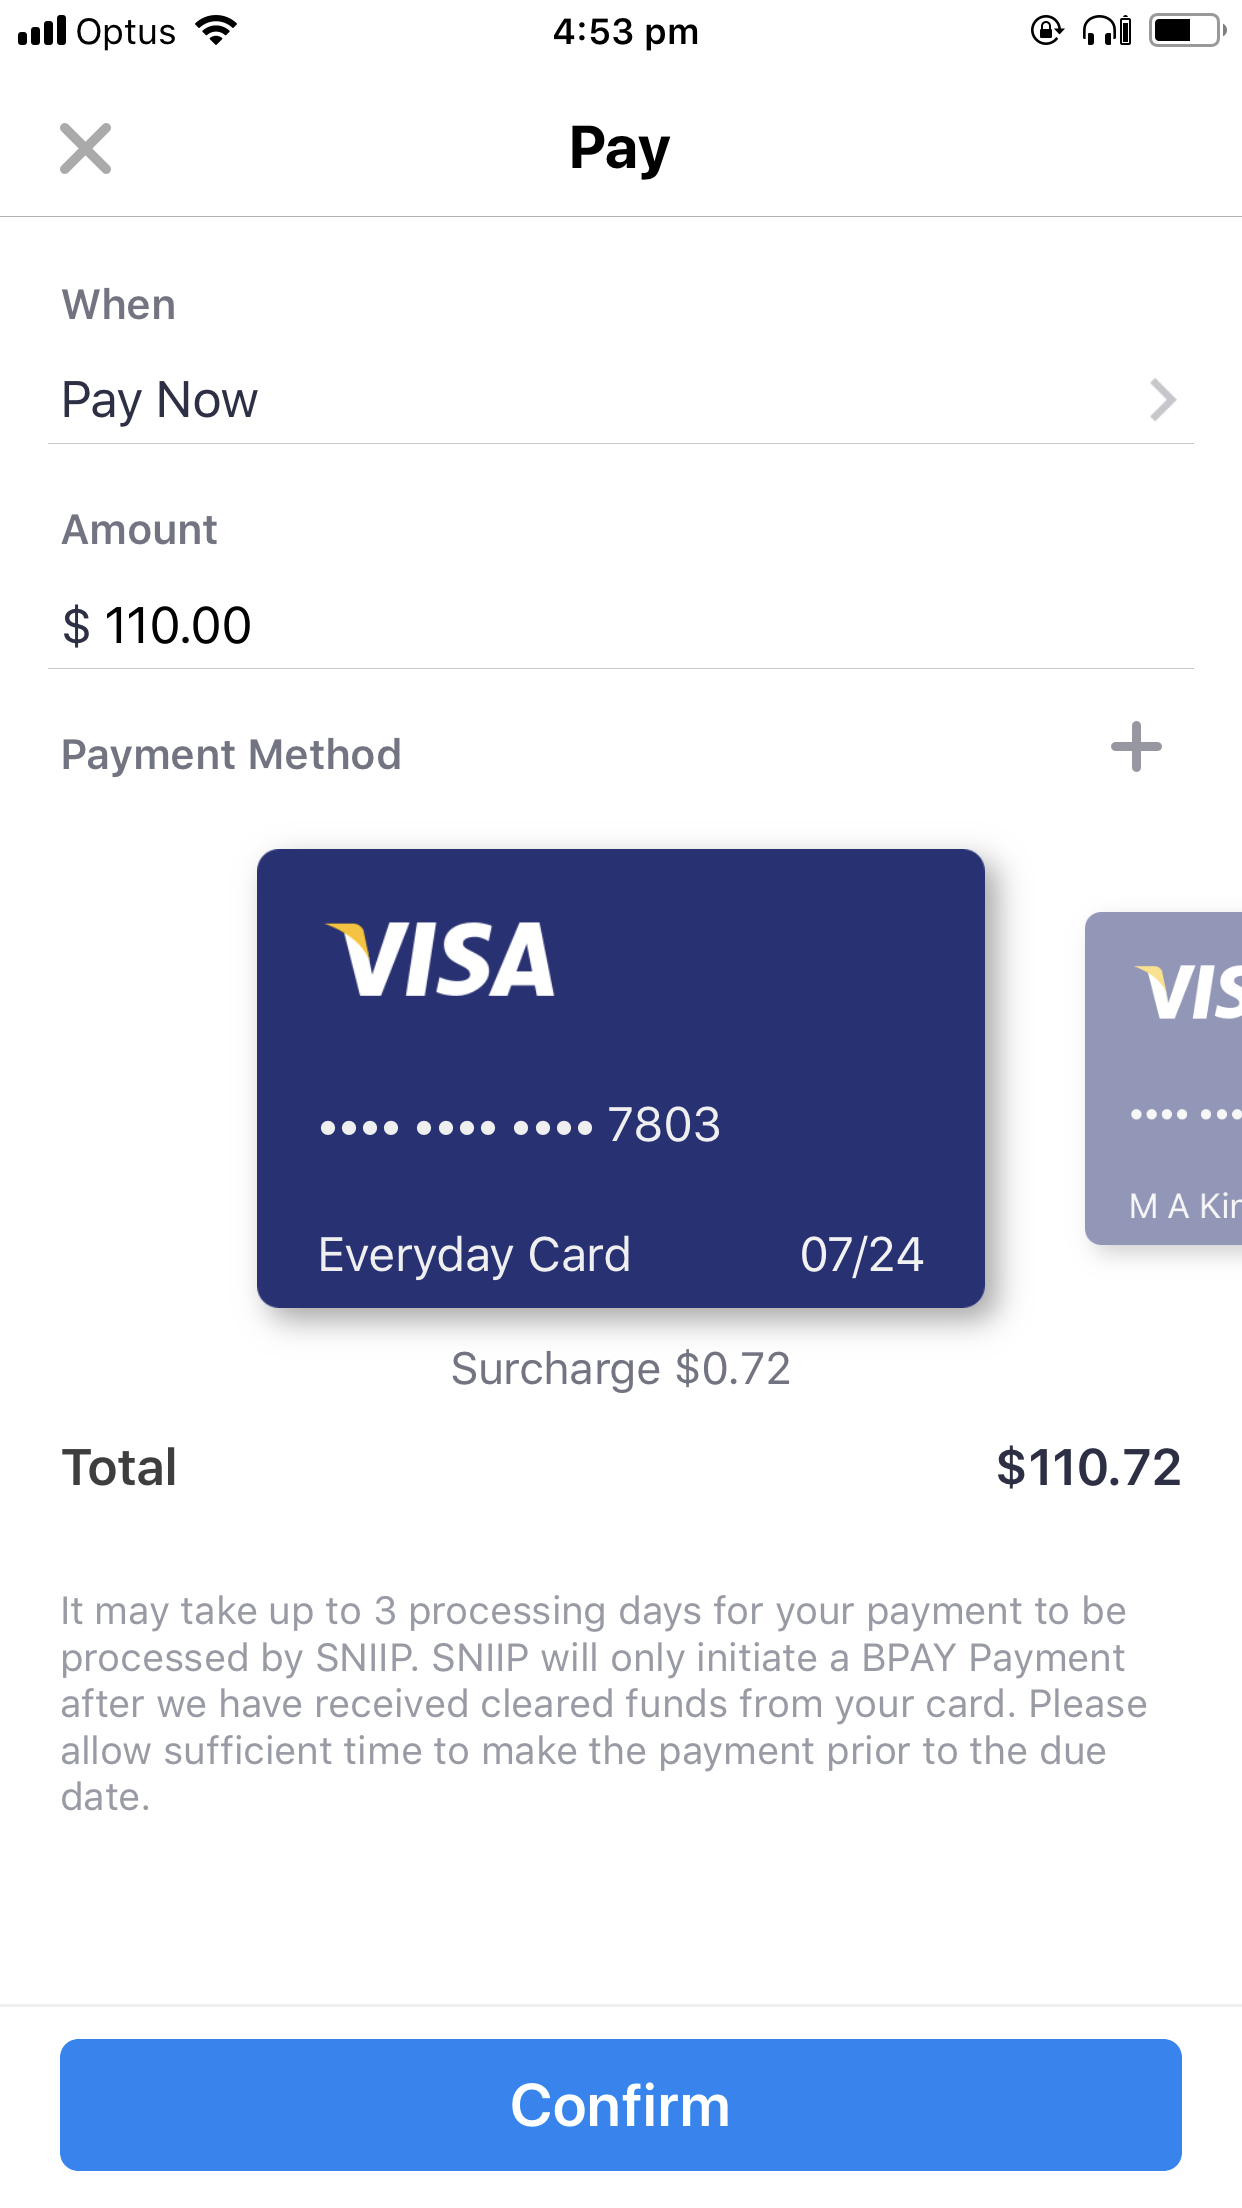Close the Pay screen with X
Screen dimensions: 1242x2208
(x=86, y=149)
